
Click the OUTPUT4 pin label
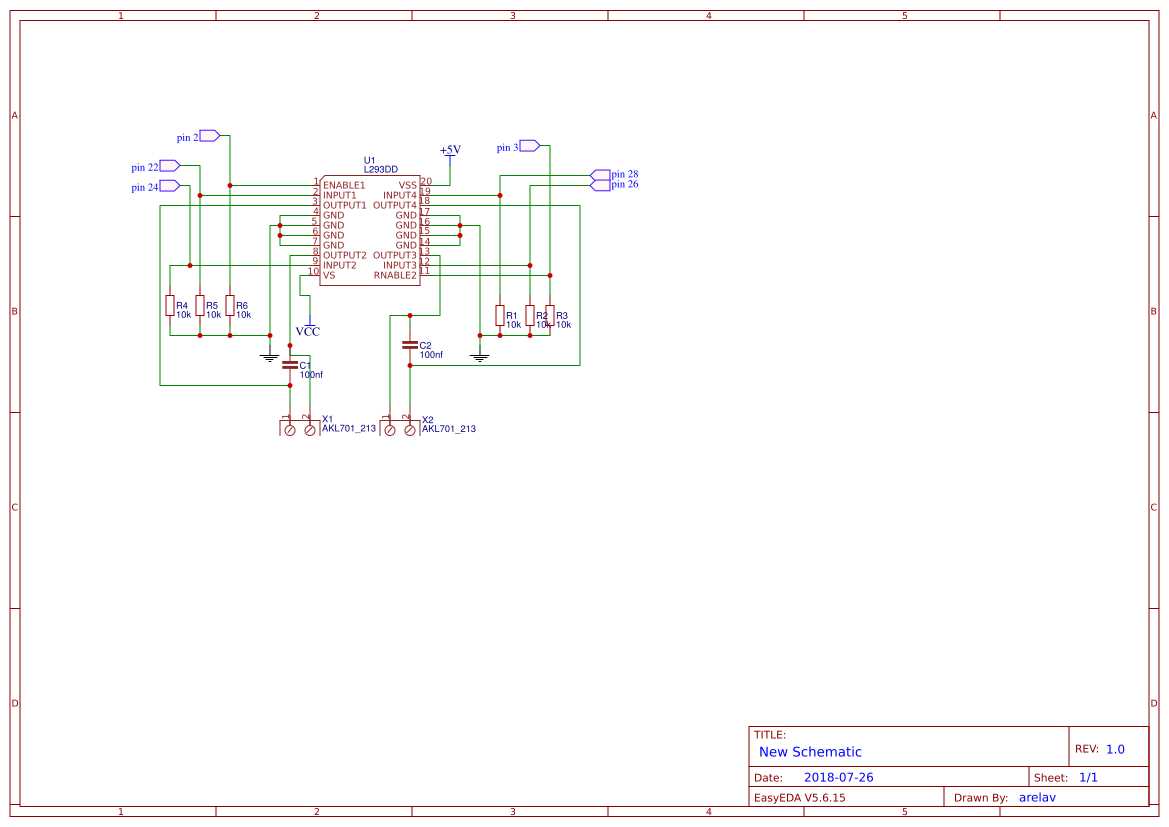click(x=395, y=205)
